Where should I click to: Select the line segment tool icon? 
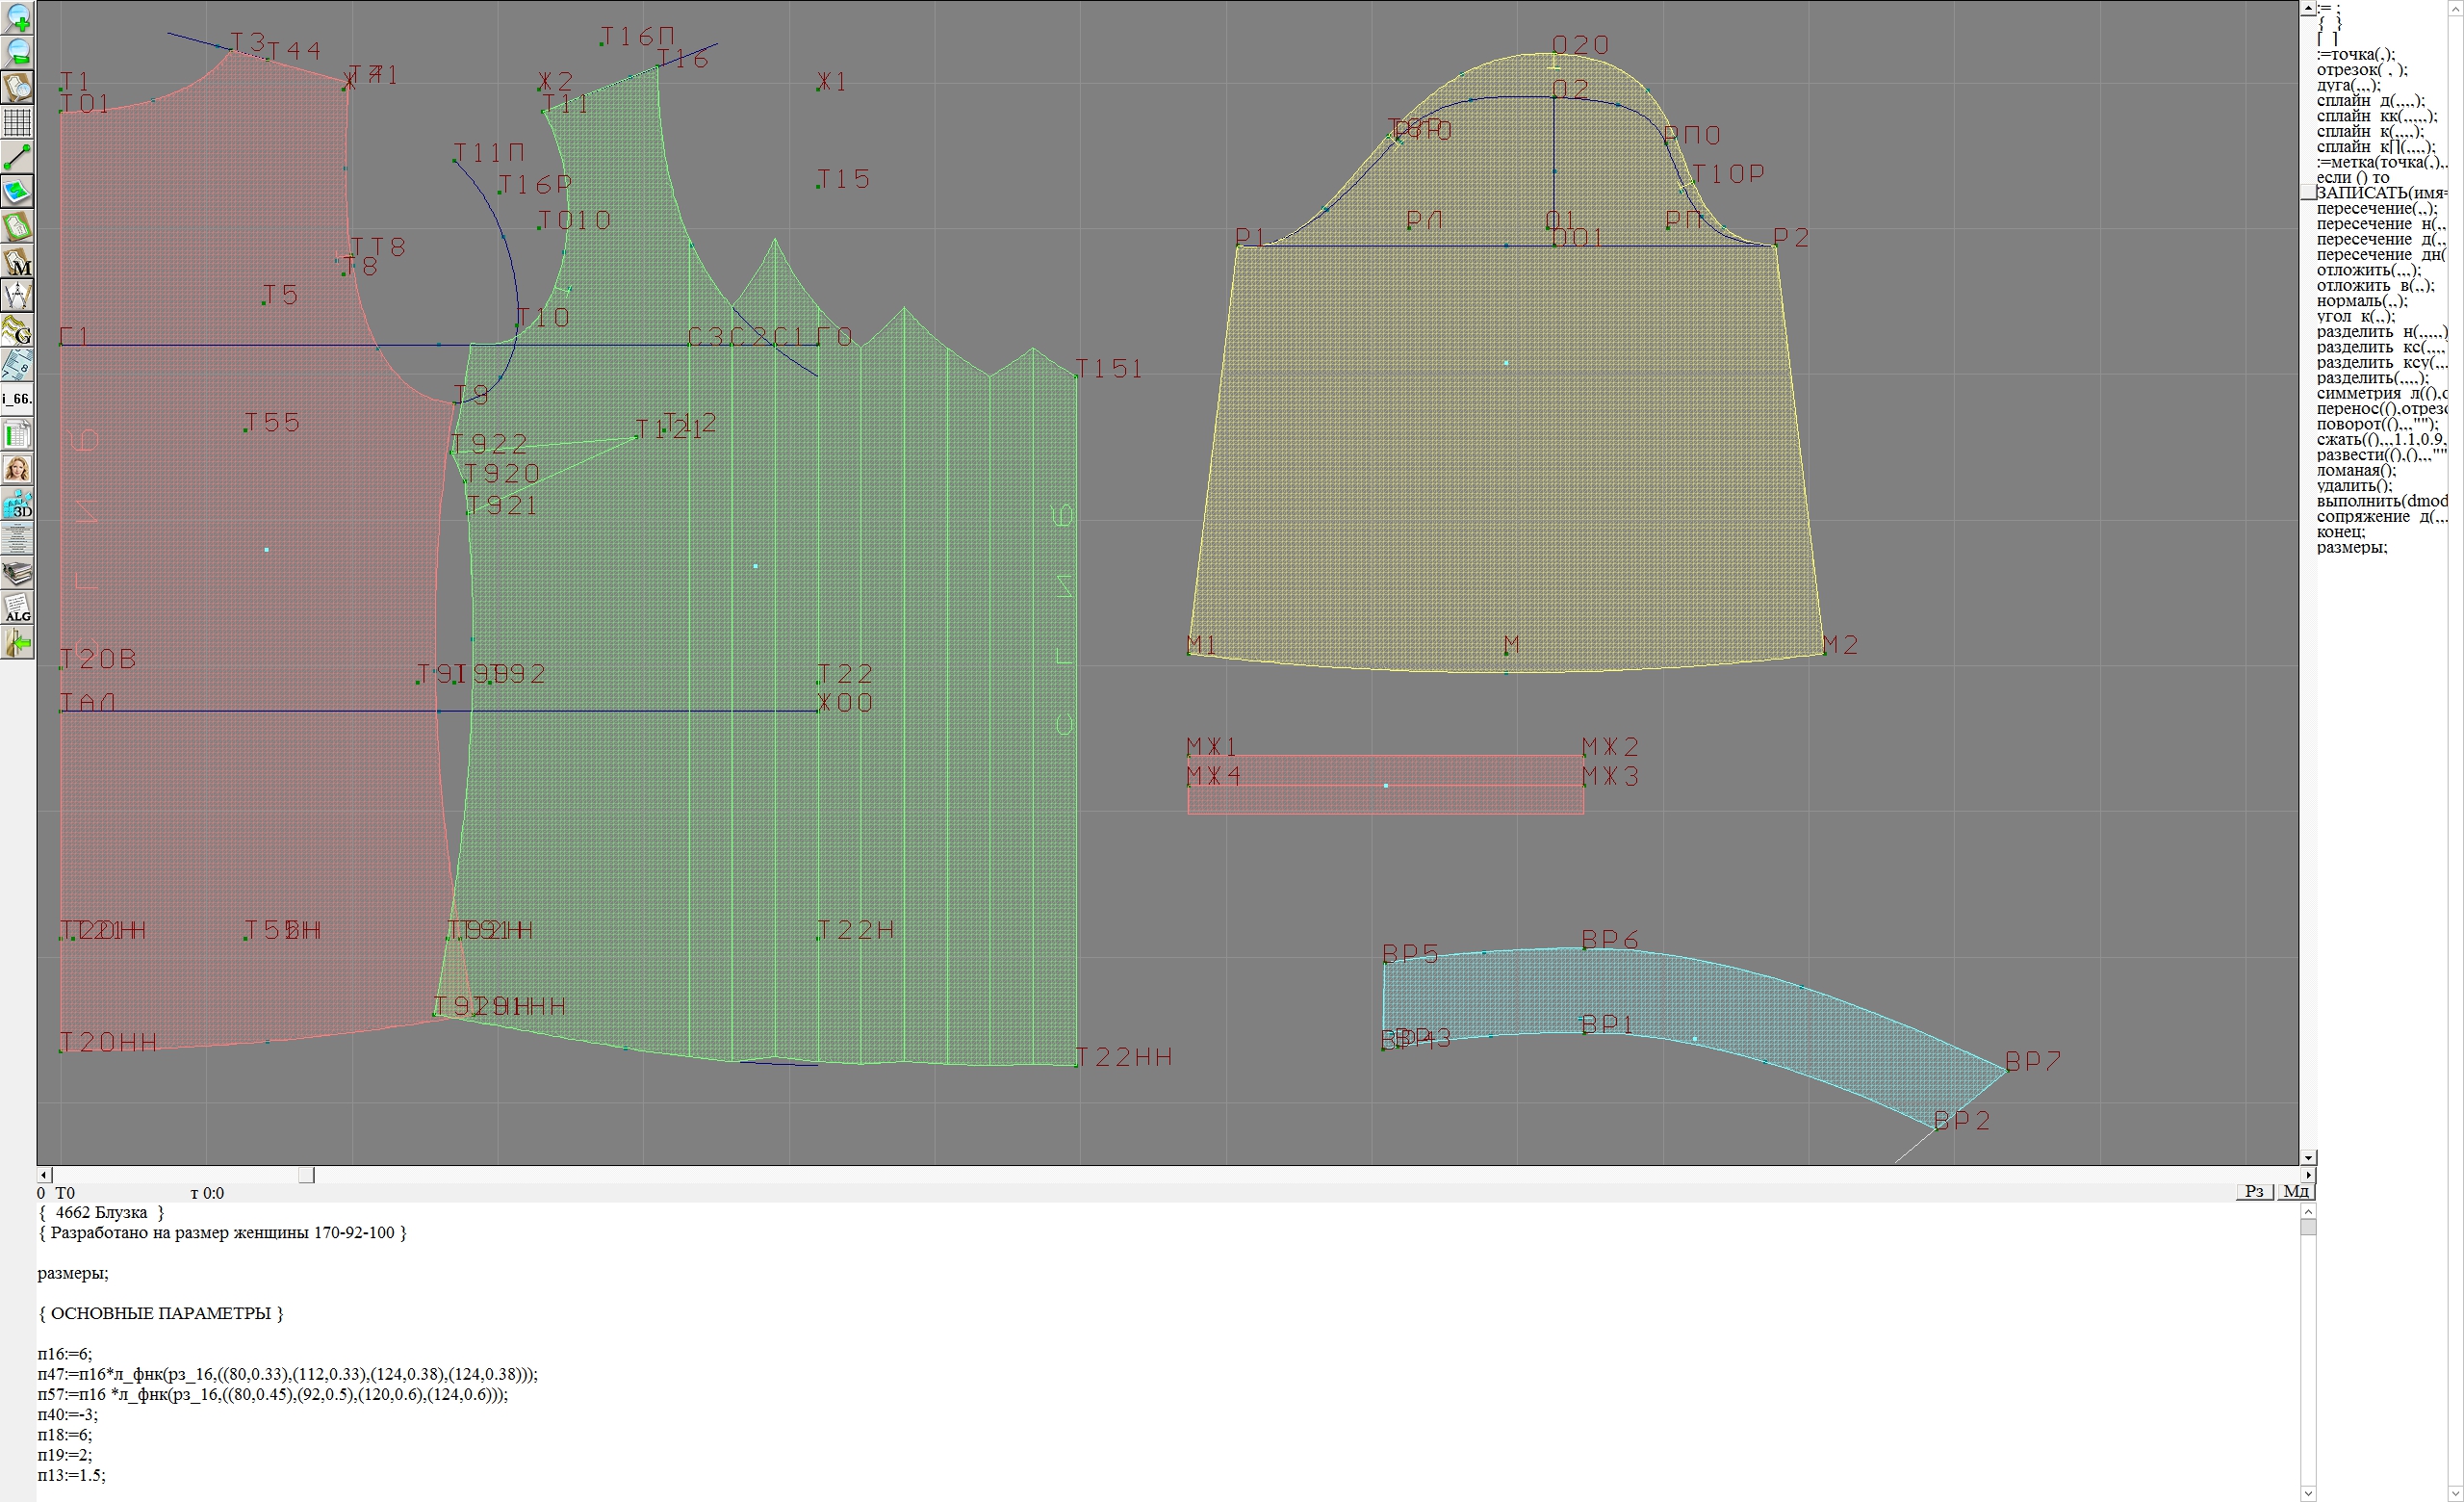click(17, 157)
